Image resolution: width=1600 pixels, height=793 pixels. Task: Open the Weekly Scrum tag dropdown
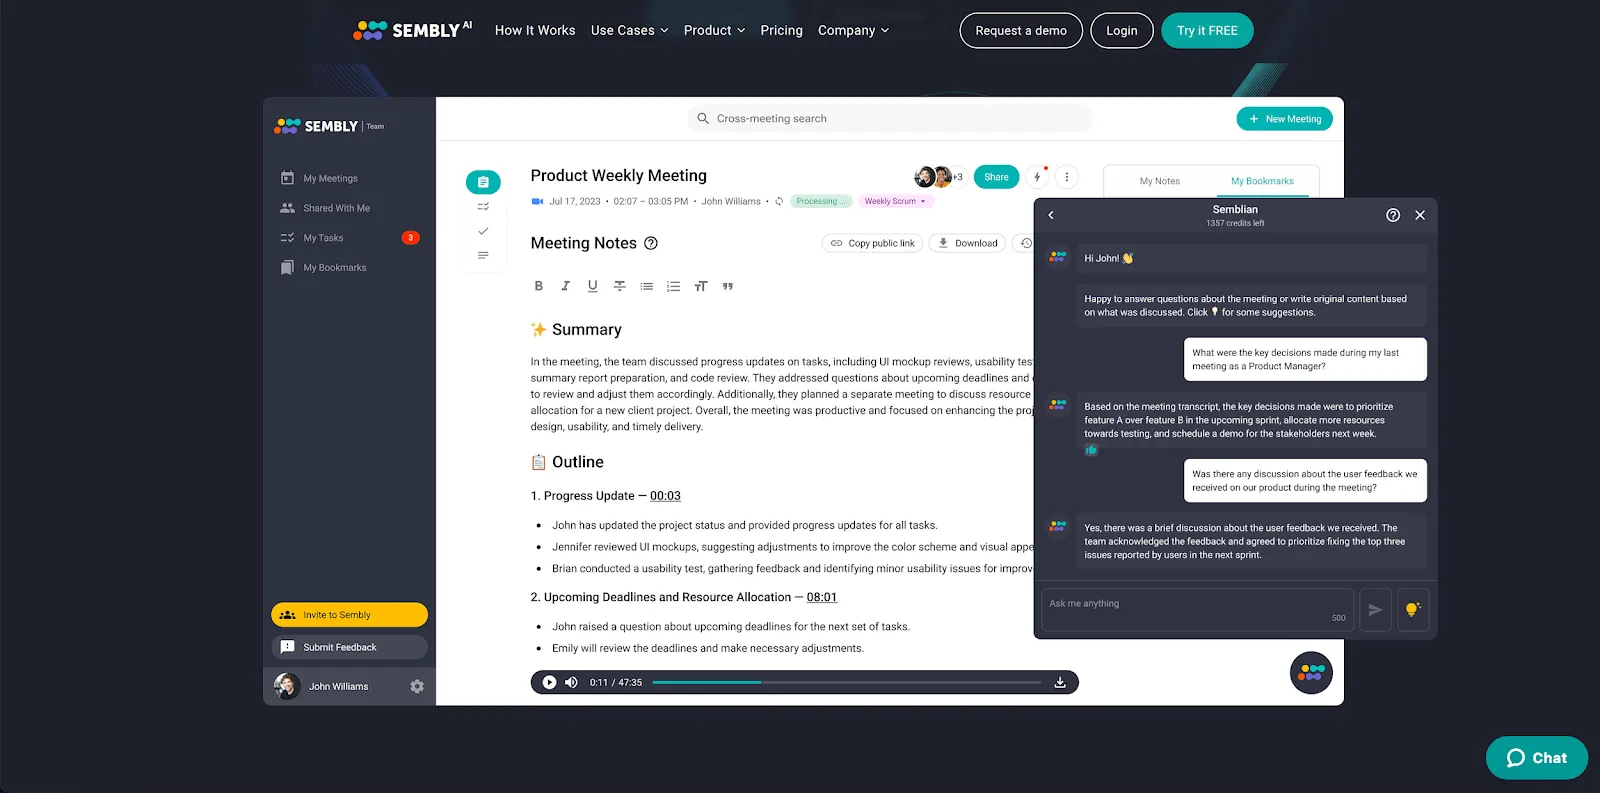click(x=895, y=201)
